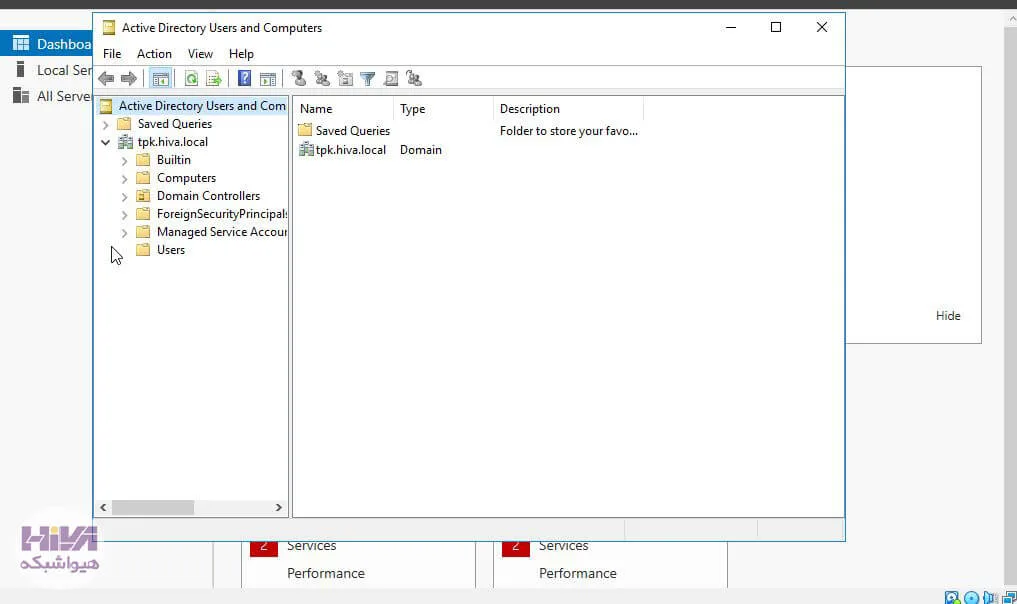Select the Active Directory Users and Computers root node
Viewport: 1017px width, 604px height.
[x=202, y=106]
